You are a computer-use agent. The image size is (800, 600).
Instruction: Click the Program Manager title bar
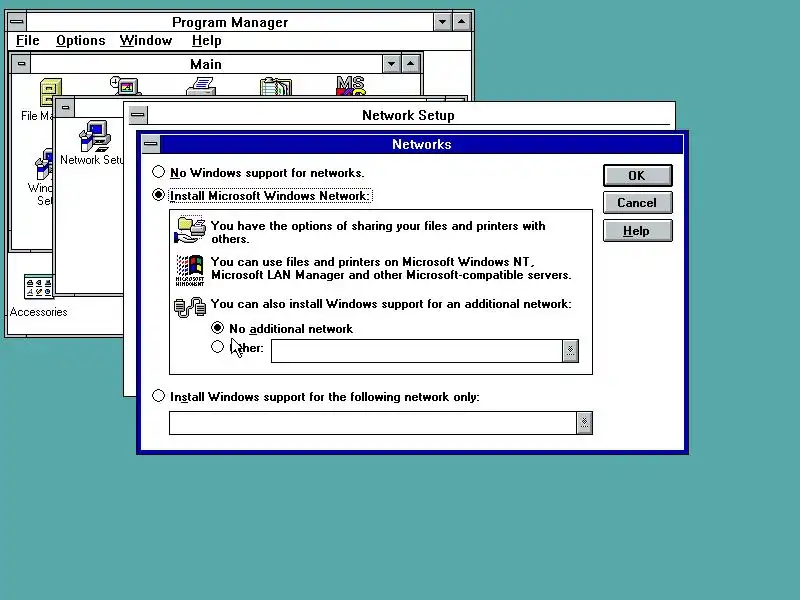230,22
